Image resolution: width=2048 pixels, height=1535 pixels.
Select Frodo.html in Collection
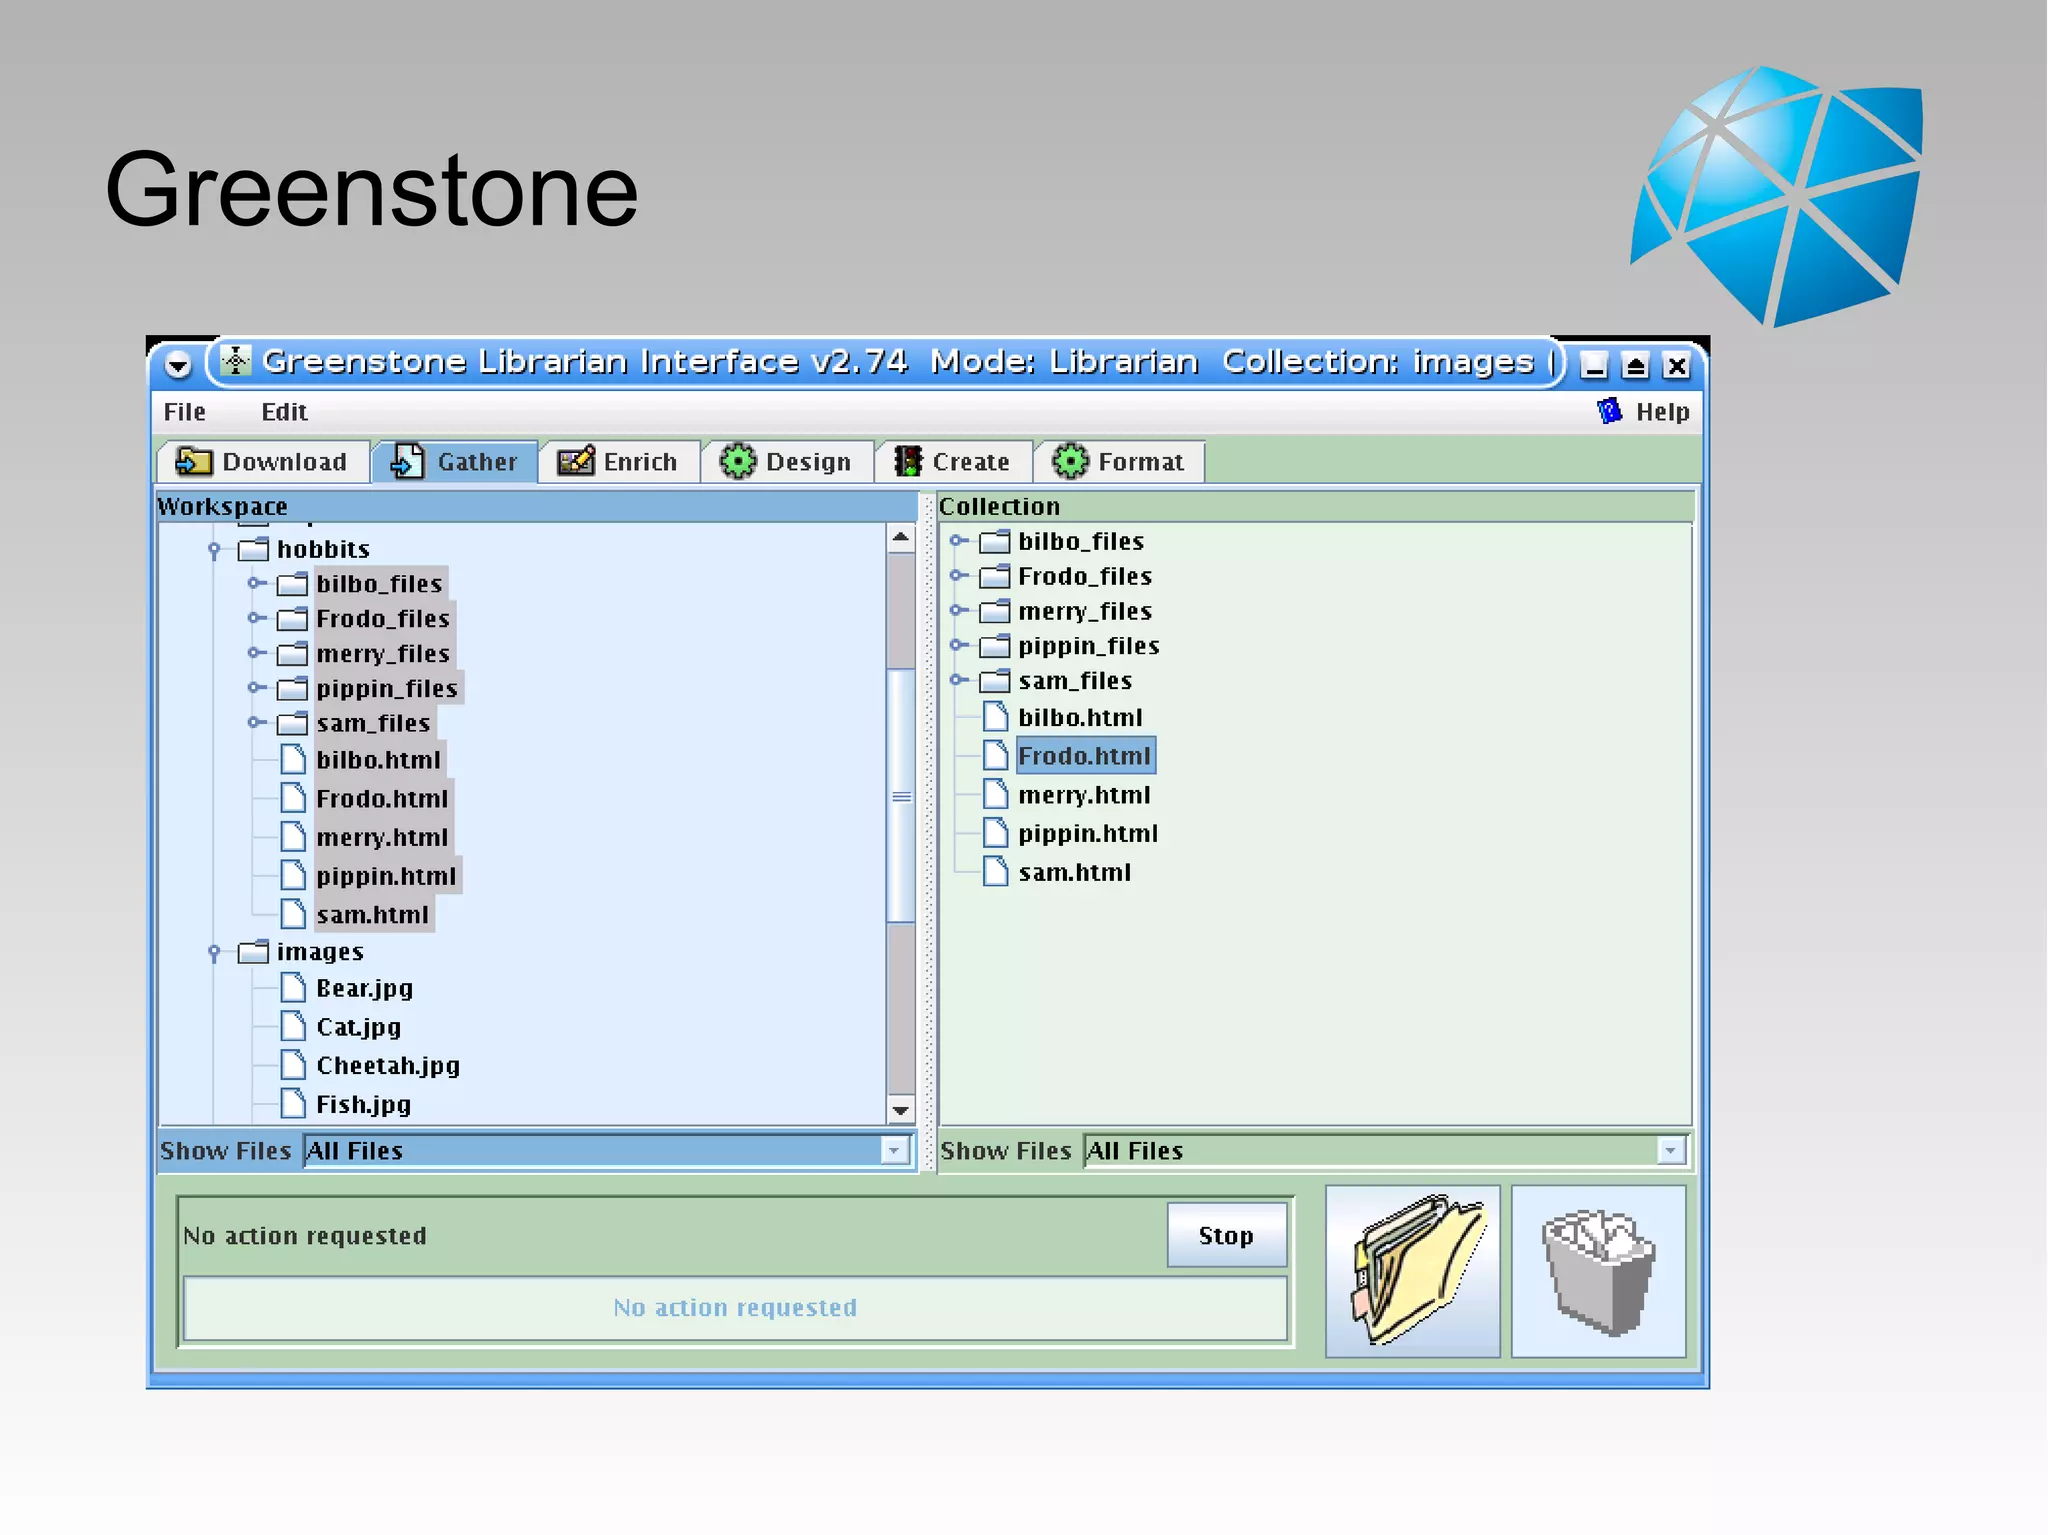click(x=1085, y=756)
